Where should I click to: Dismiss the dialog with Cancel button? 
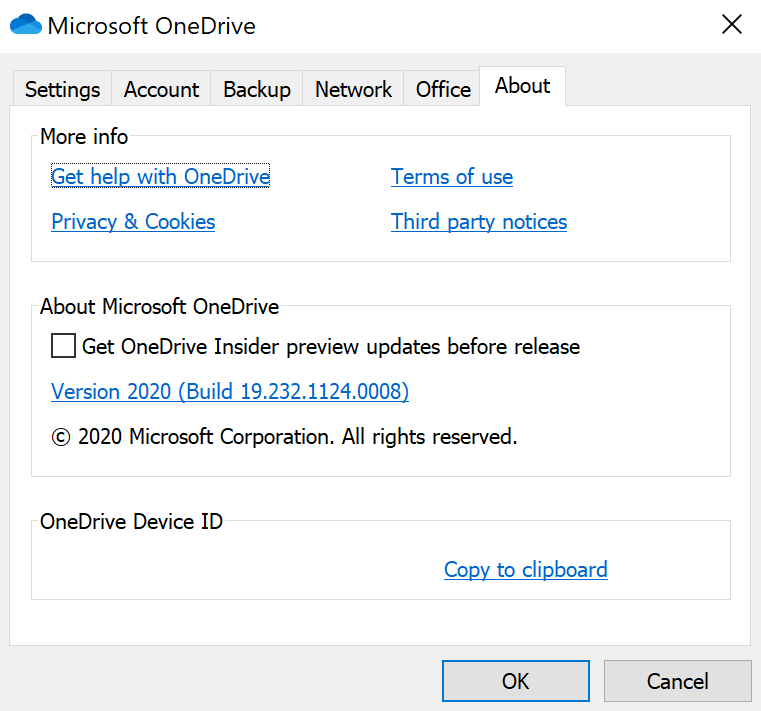point(678,681)
